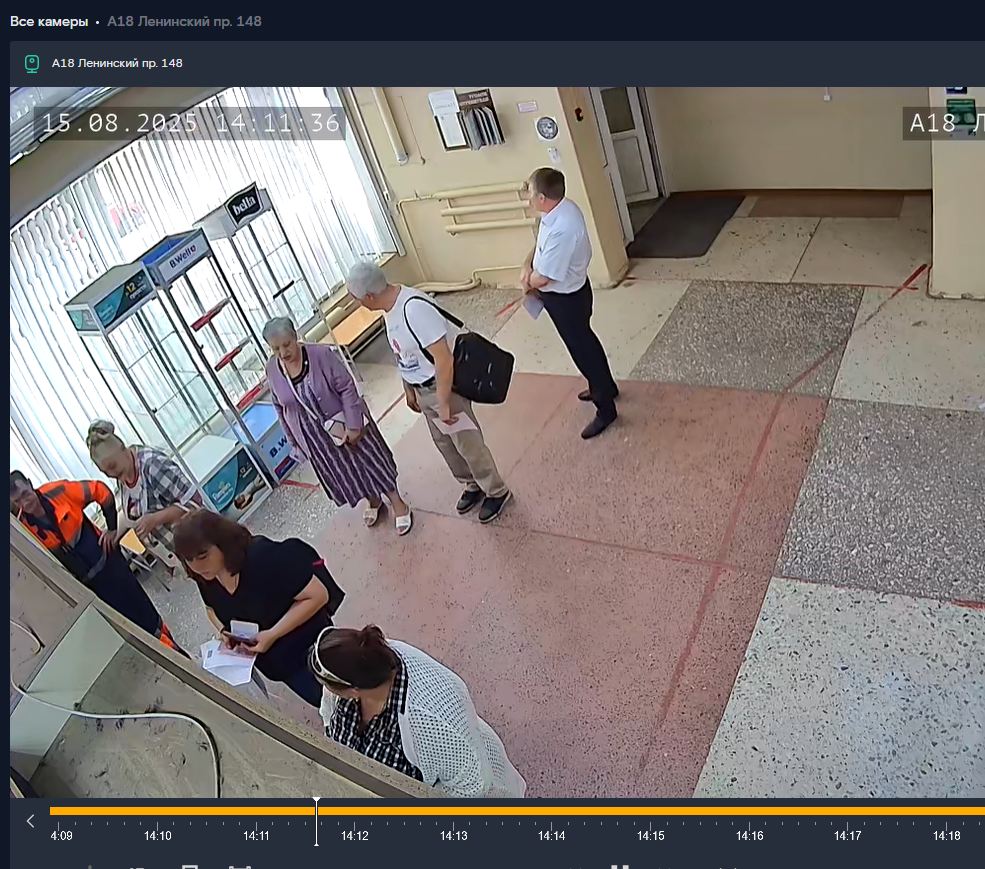The width and height of the screenshot is (985, 869).
Task: Click the center of the video frame
Action: tap(497, 442)
